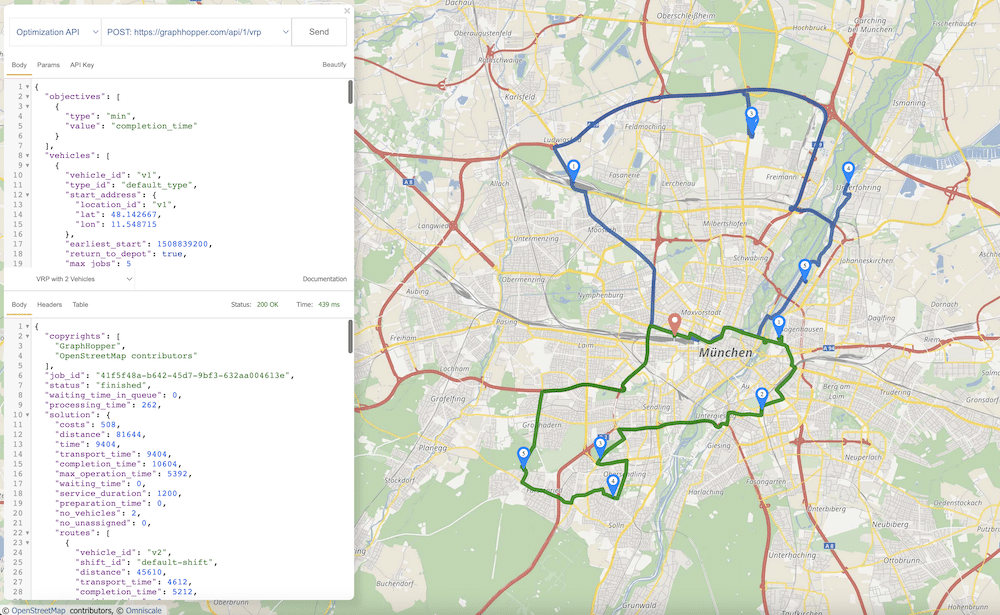Click the "OpenStreetMap contributors" copyright string
This screenshot has height=615, width=1000.
coord(126,356)
